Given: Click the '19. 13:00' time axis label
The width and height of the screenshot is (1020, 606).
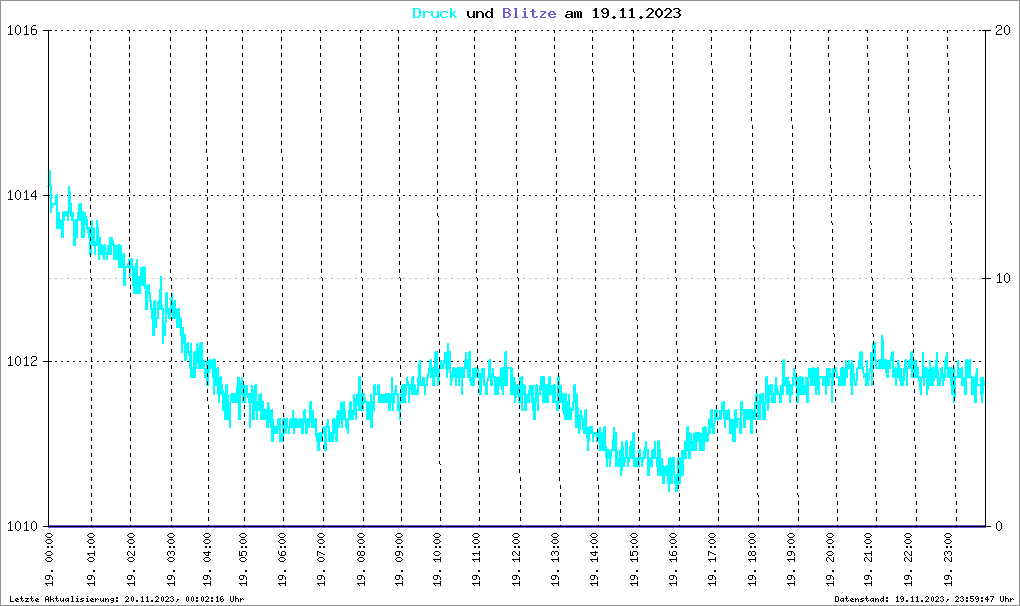Looking at the screenshot, I should pyautogui.click(x=556, y=560).
